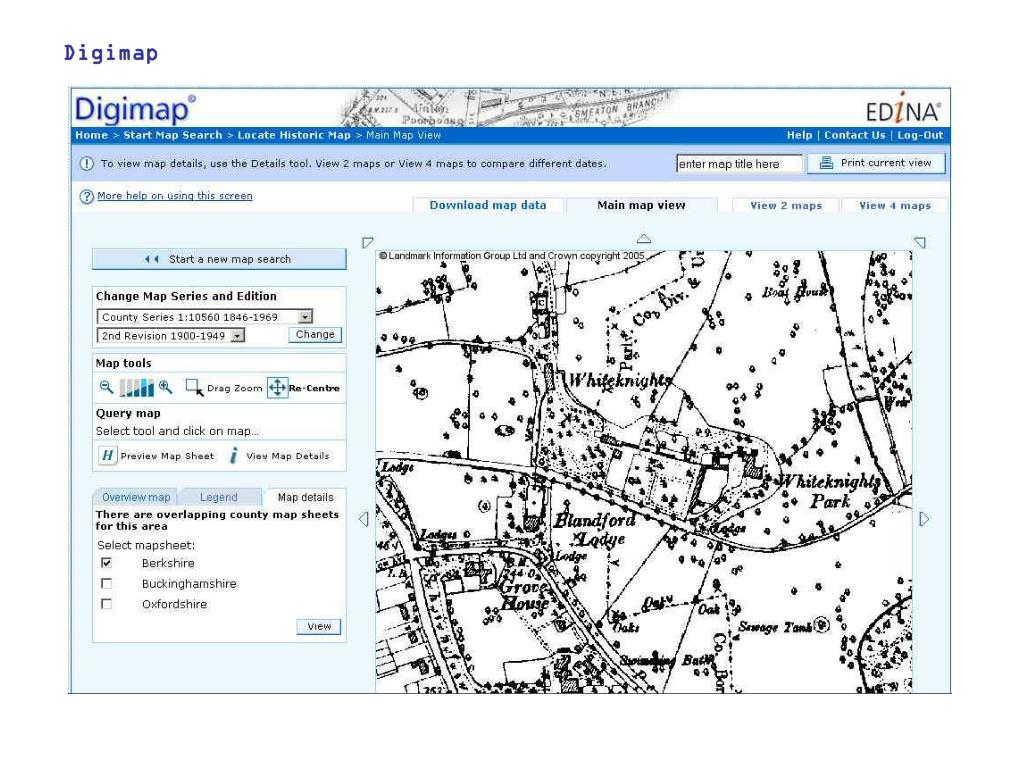Check the Oxfordshire mapsheet checkbox
This screenshot has height=768, width=1024.
coord(106,604)
